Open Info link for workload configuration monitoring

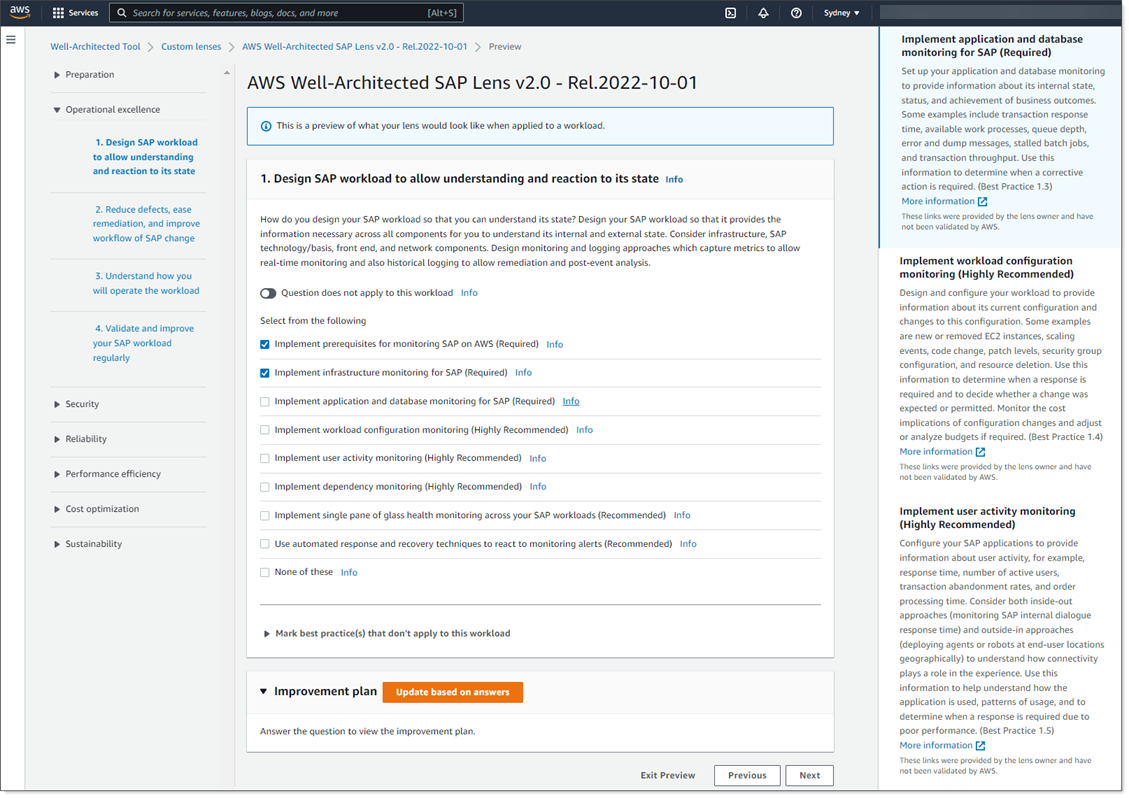584,430
